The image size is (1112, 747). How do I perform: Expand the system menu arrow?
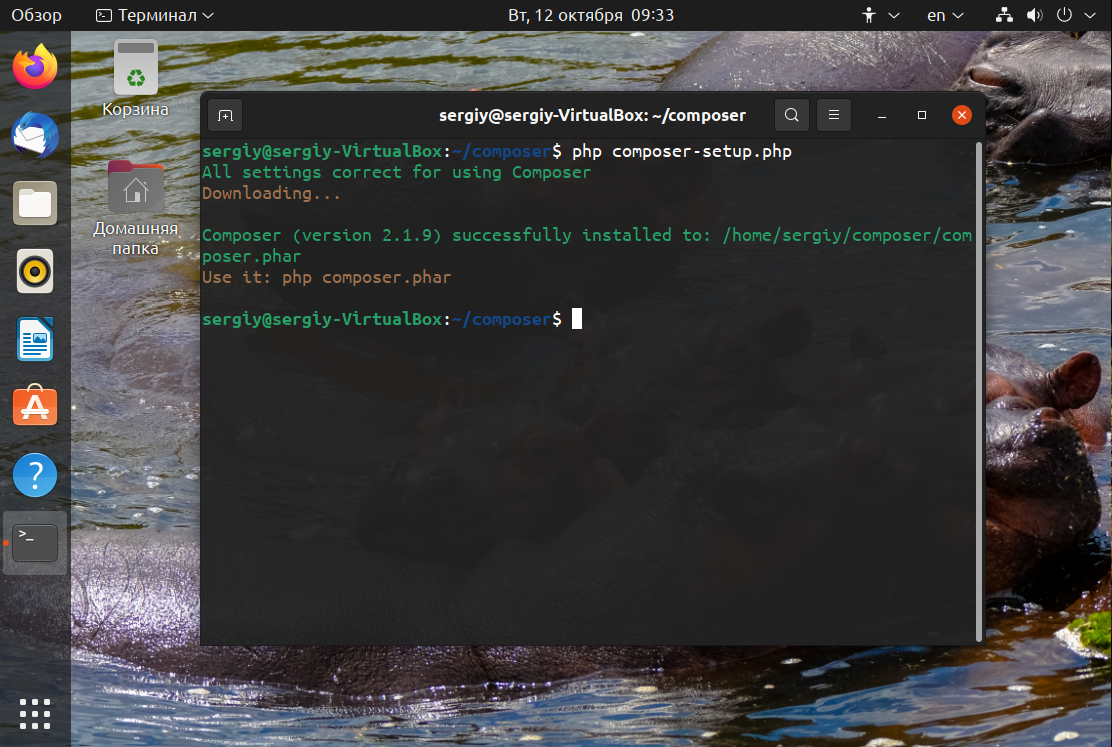pos(1090,15)
